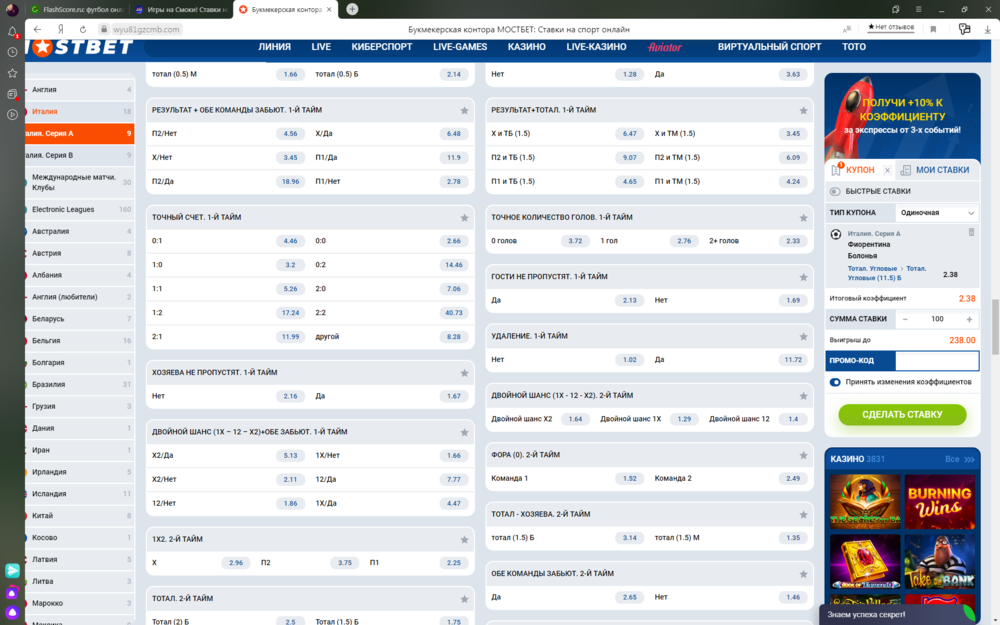Click the browser back arrow
The height and width of the screenshot is (625, 1000).
click(38, 29)
